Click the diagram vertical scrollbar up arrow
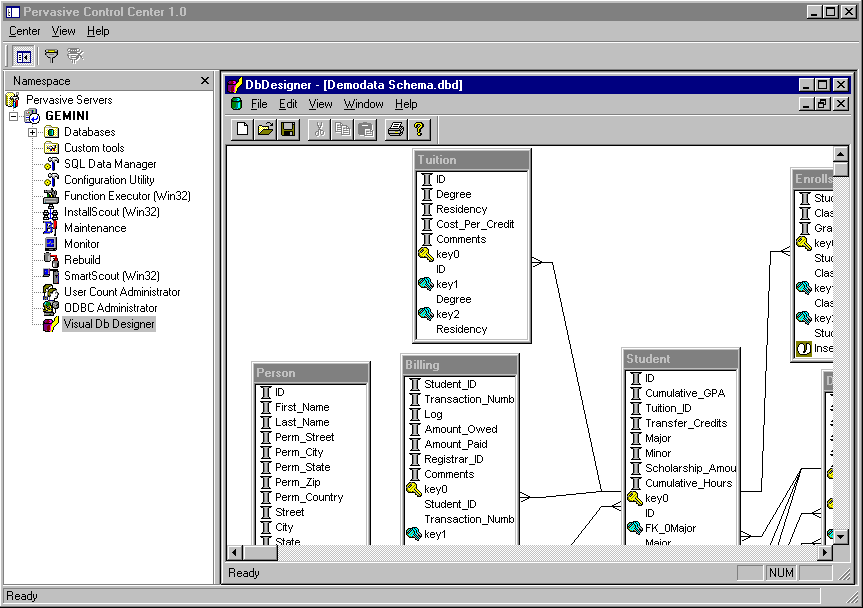 pyautogui.click(x=840, y=154)
